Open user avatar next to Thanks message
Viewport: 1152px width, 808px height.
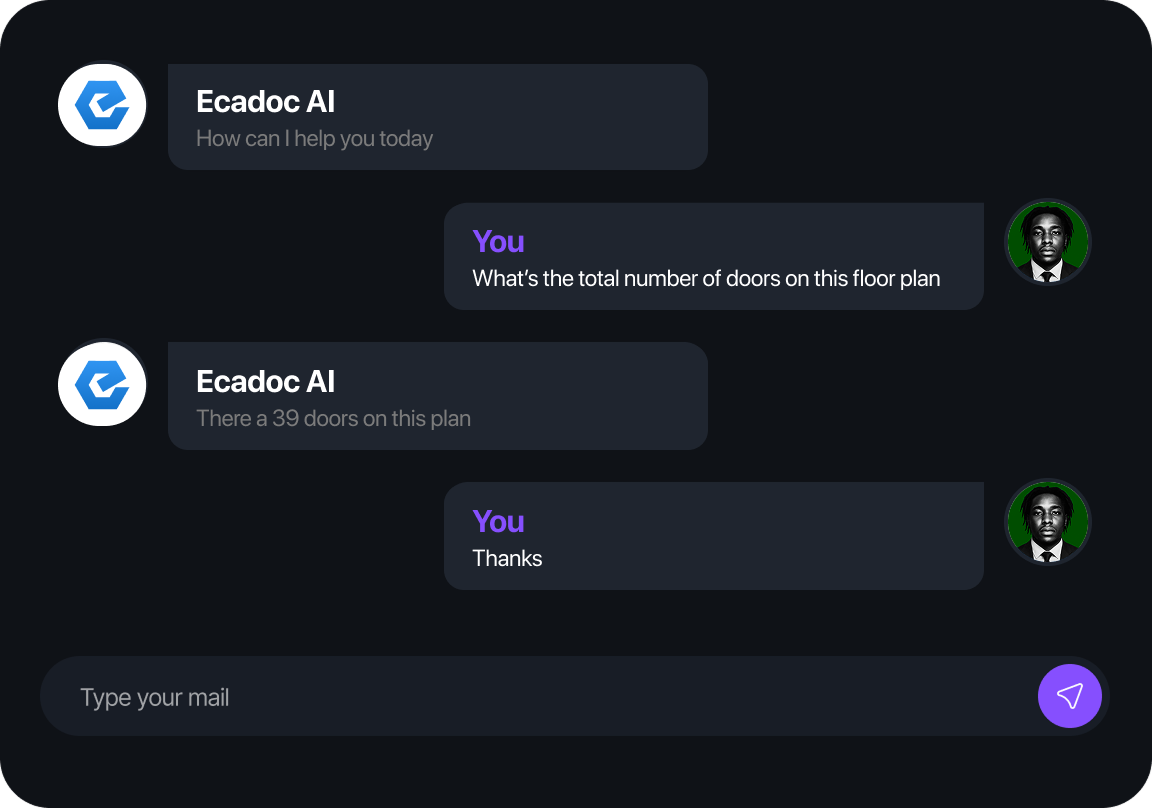[1047, 523]
